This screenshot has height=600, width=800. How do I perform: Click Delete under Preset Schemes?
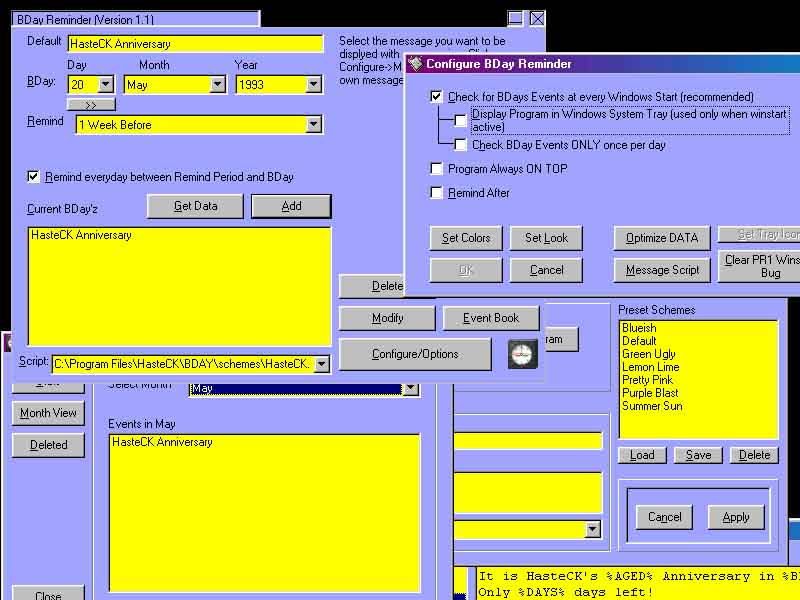tap(754, 455)
